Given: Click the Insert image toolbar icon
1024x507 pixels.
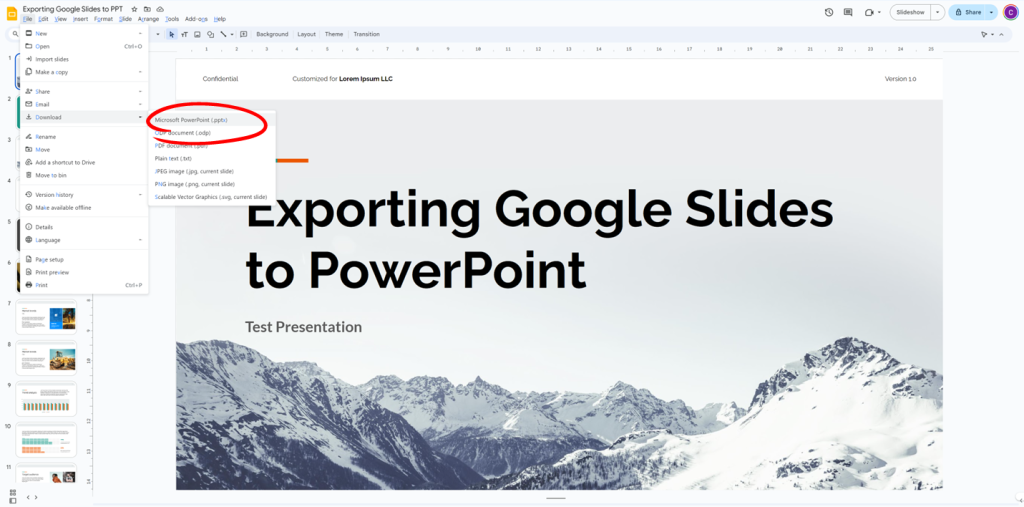Looking at the screenshot, I should (197, 34).
